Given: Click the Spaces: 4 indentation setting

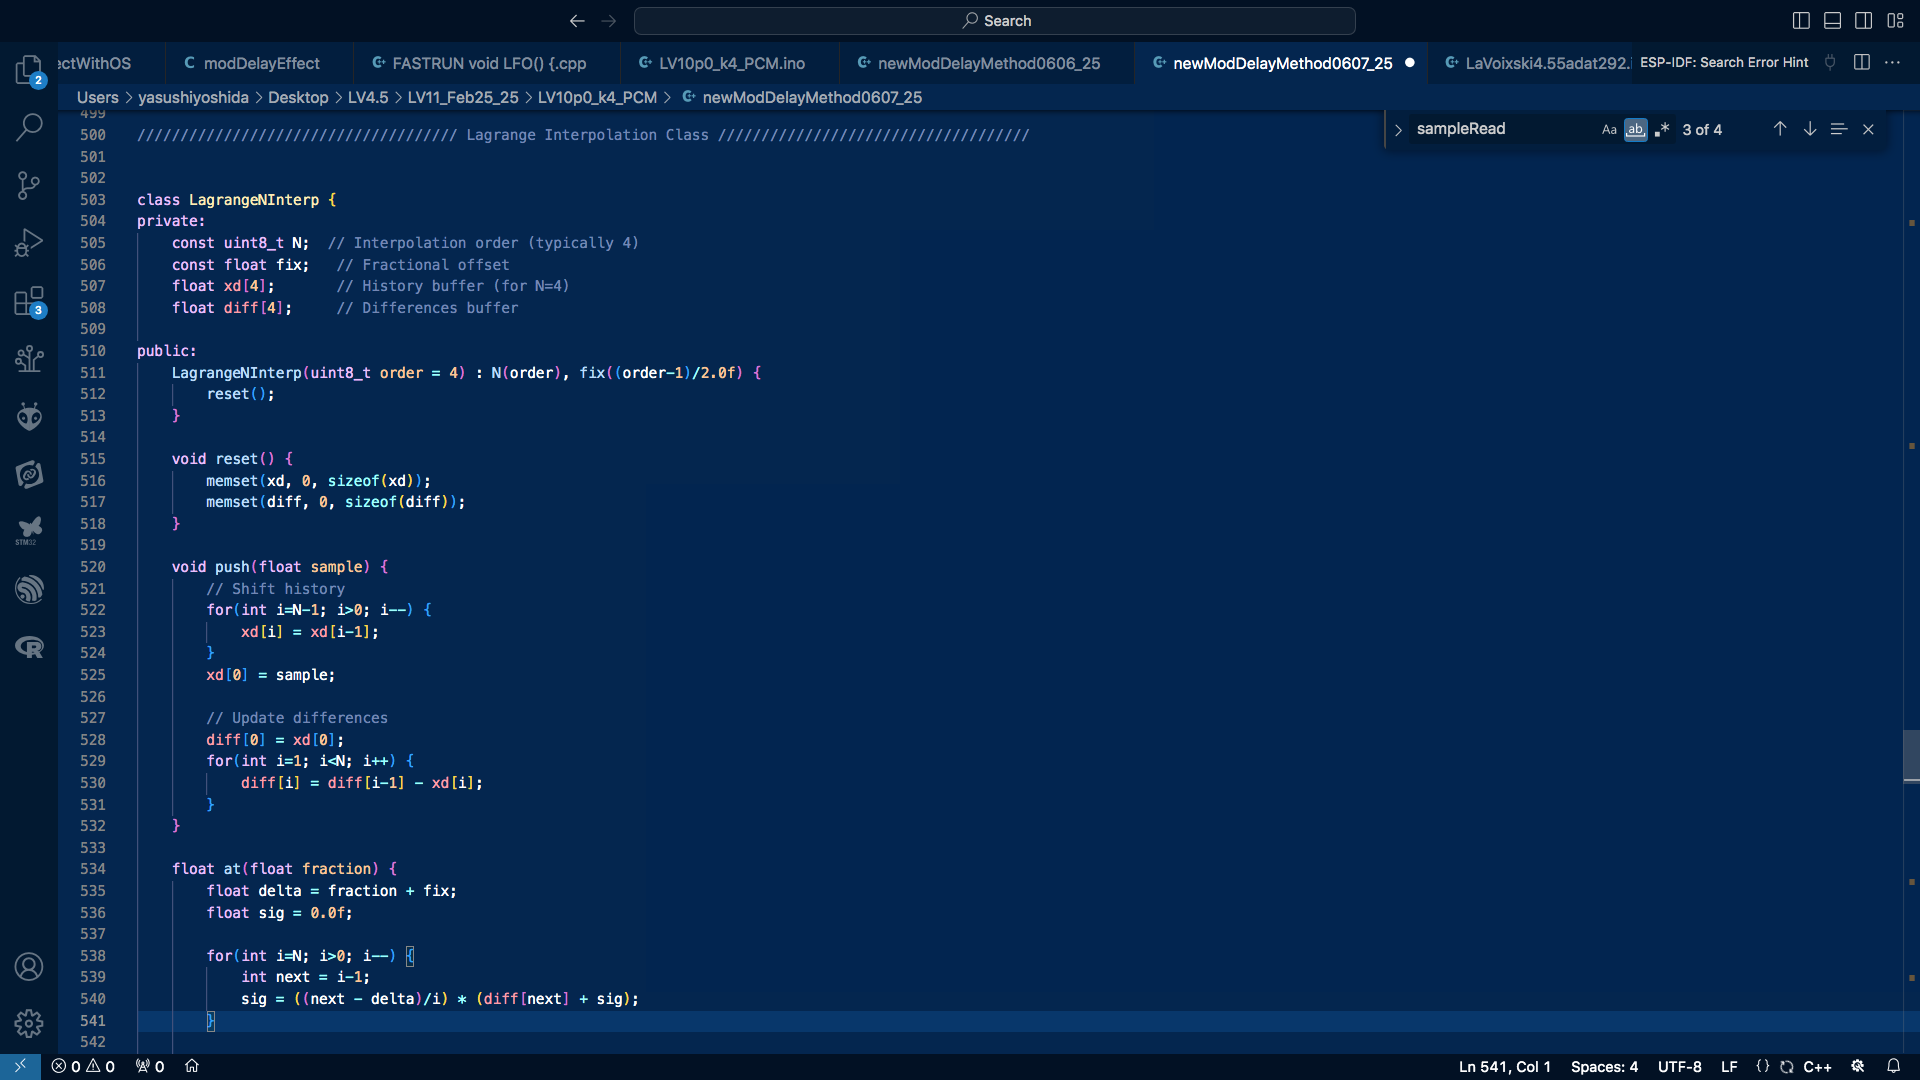Looking at the screenshot, I should point(1604,1067).
